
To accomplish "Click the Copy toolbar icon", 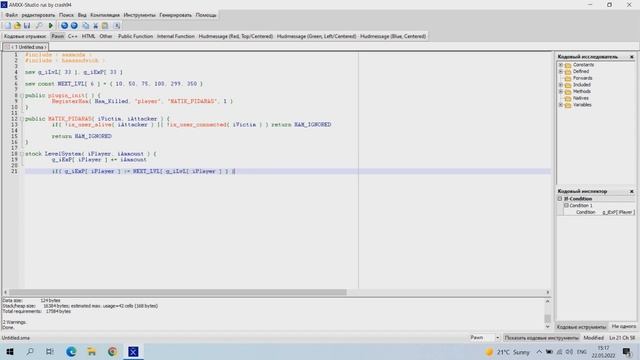I will coord(86,26).
